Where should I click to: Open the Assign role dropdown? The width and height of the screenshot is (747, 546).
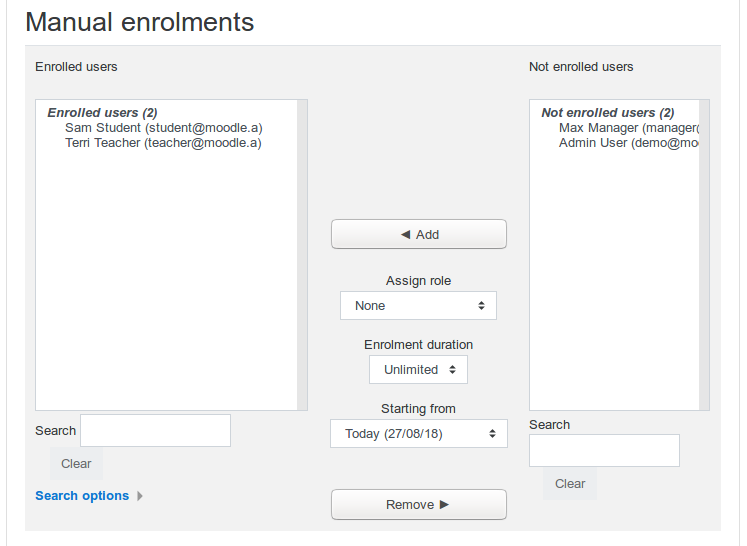tap(418, 305)
